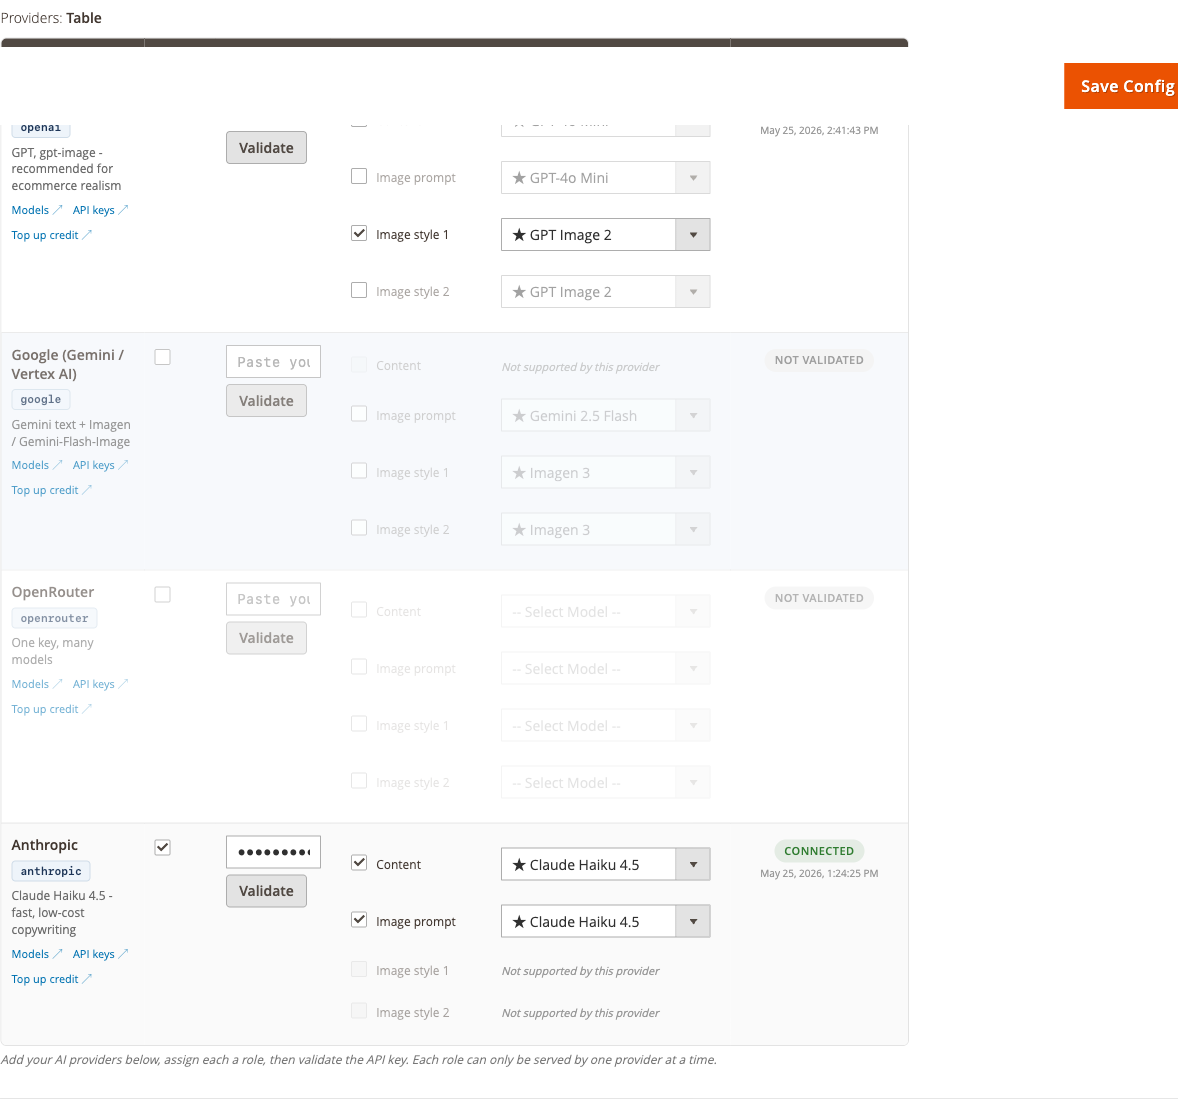Open Google Image style 1 Imagen 3 dropdown

[x=606, y=473]
